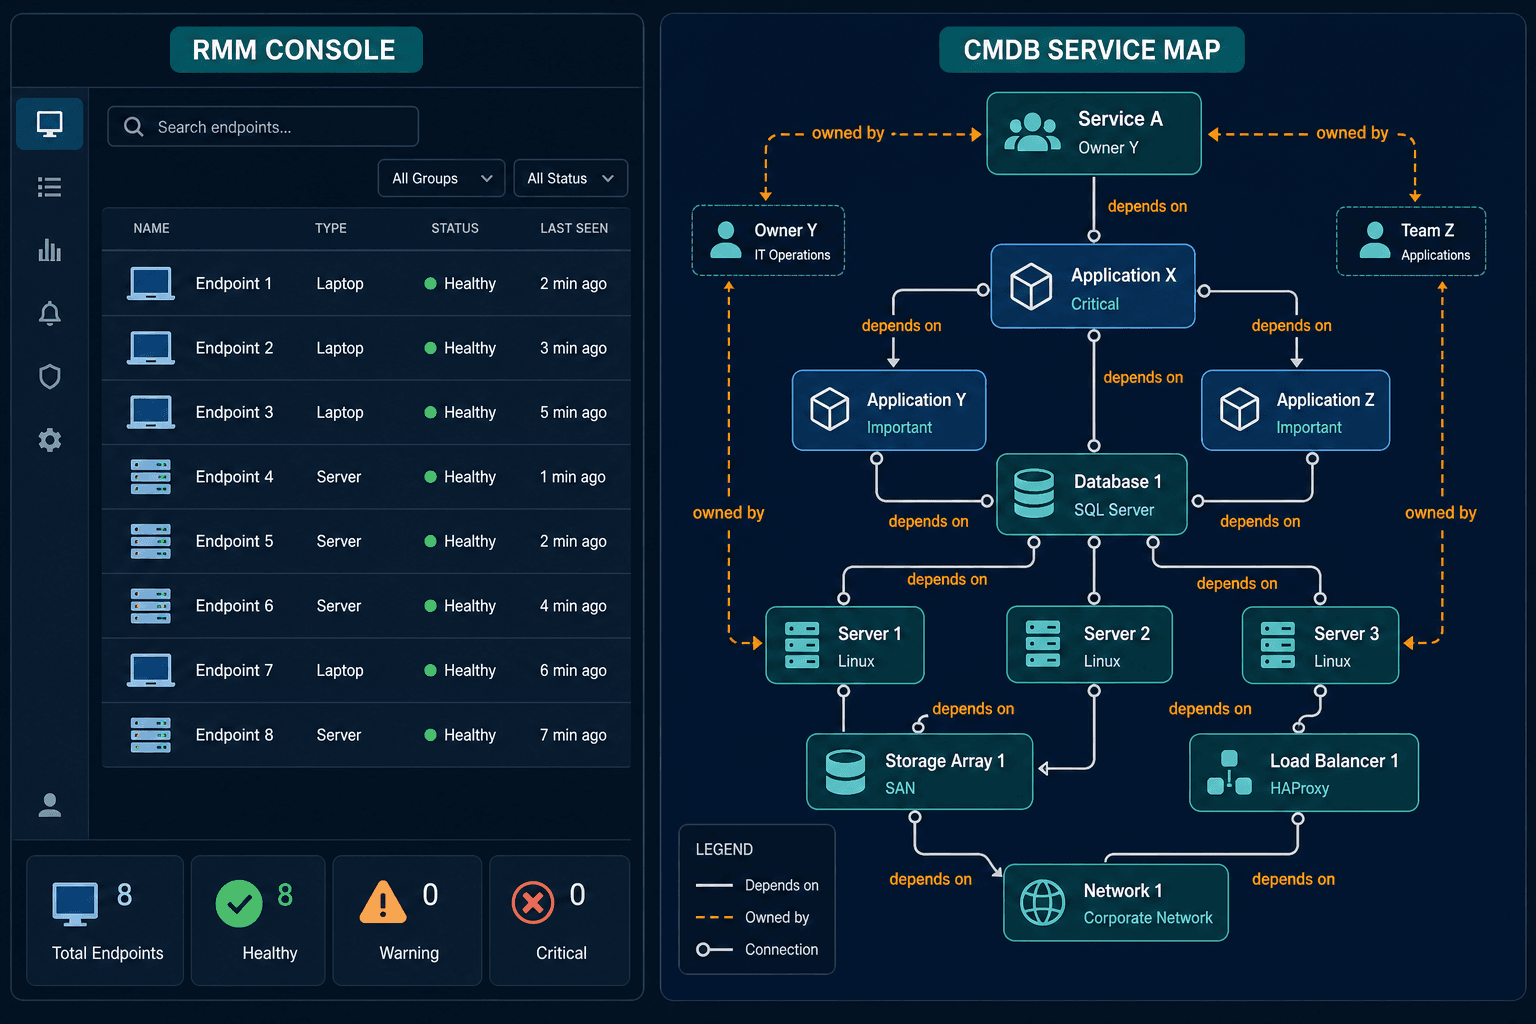Viewport: 1536px width, 1024px height.
Task: Click the Total Endpoints count card
Action: coord(105,921)
